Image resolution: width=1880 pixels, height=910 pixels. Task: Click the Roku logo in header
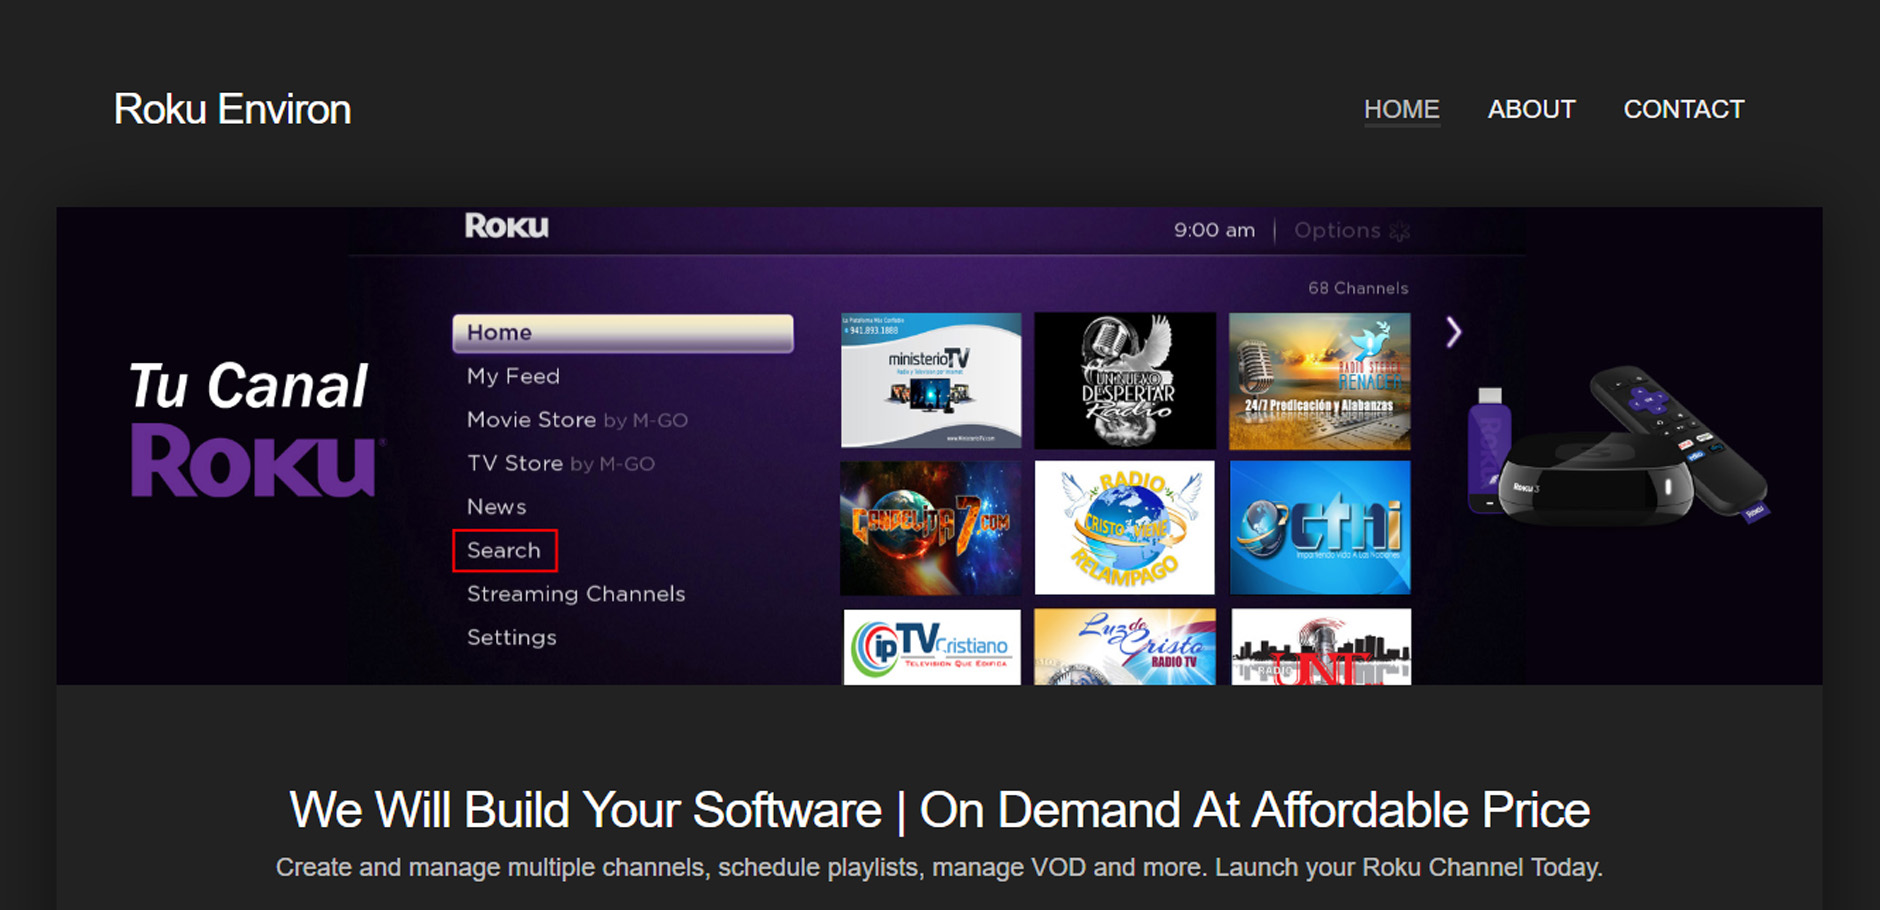click(x=506, y=227)
